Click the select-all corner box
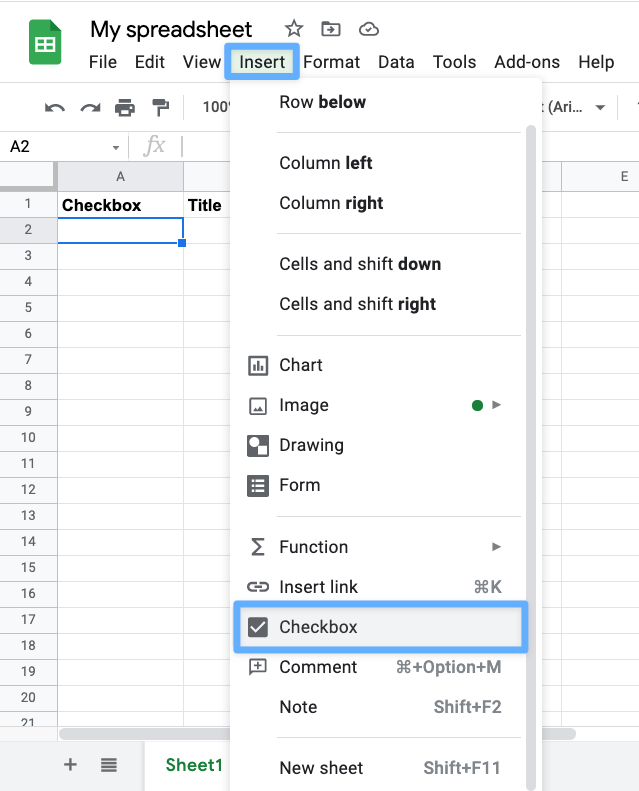 click(x=27, y=176)
